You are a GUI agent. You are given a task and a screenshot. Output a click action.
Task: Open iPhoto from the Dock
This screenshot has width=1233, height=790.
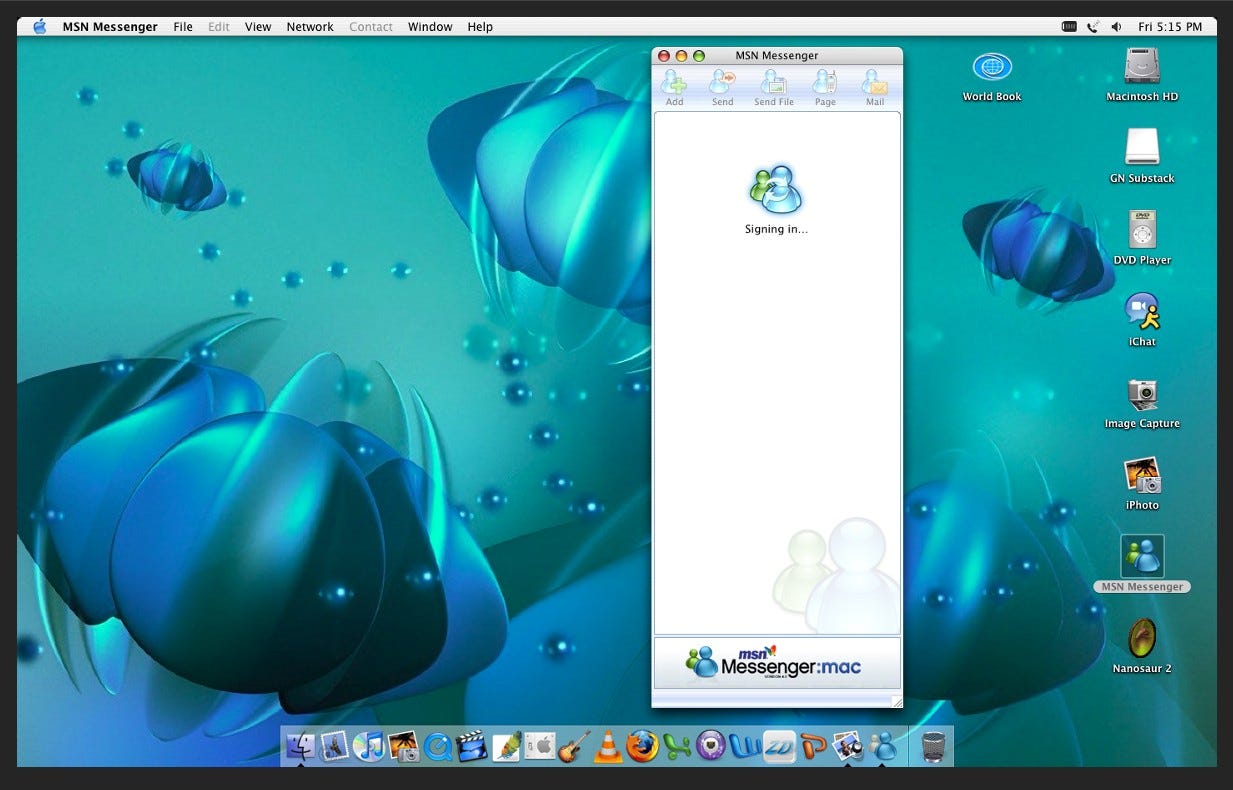click(x=403, y=746)
